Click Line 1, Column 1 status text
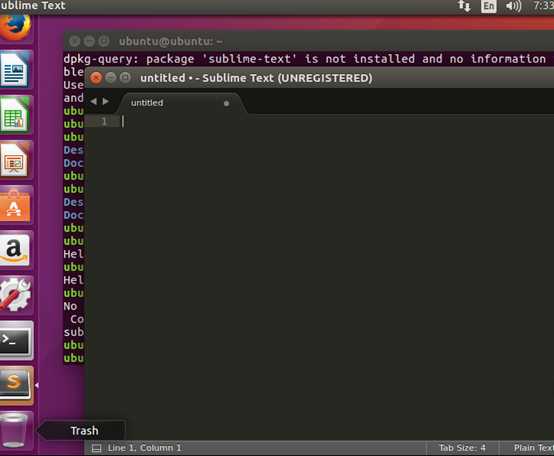Image resolution: width=554 pixels, height=456 pixels. pyautogui.click(x=144, y=448)
